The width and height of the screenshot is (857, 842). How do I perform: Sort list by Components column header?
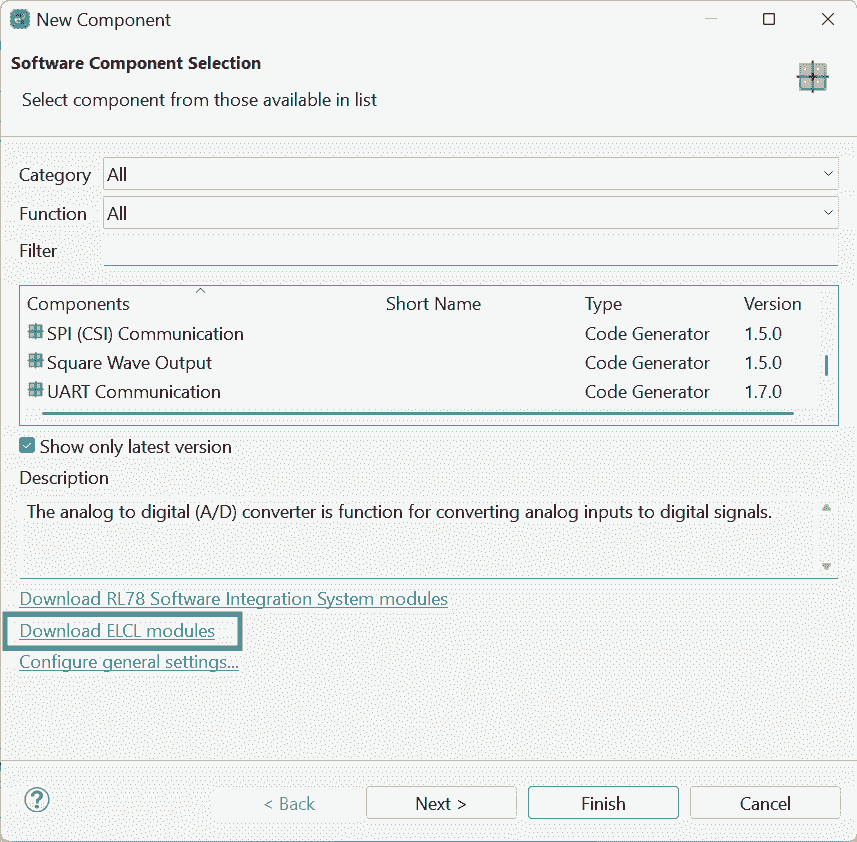pyautogui.click(x=78, y=304)
